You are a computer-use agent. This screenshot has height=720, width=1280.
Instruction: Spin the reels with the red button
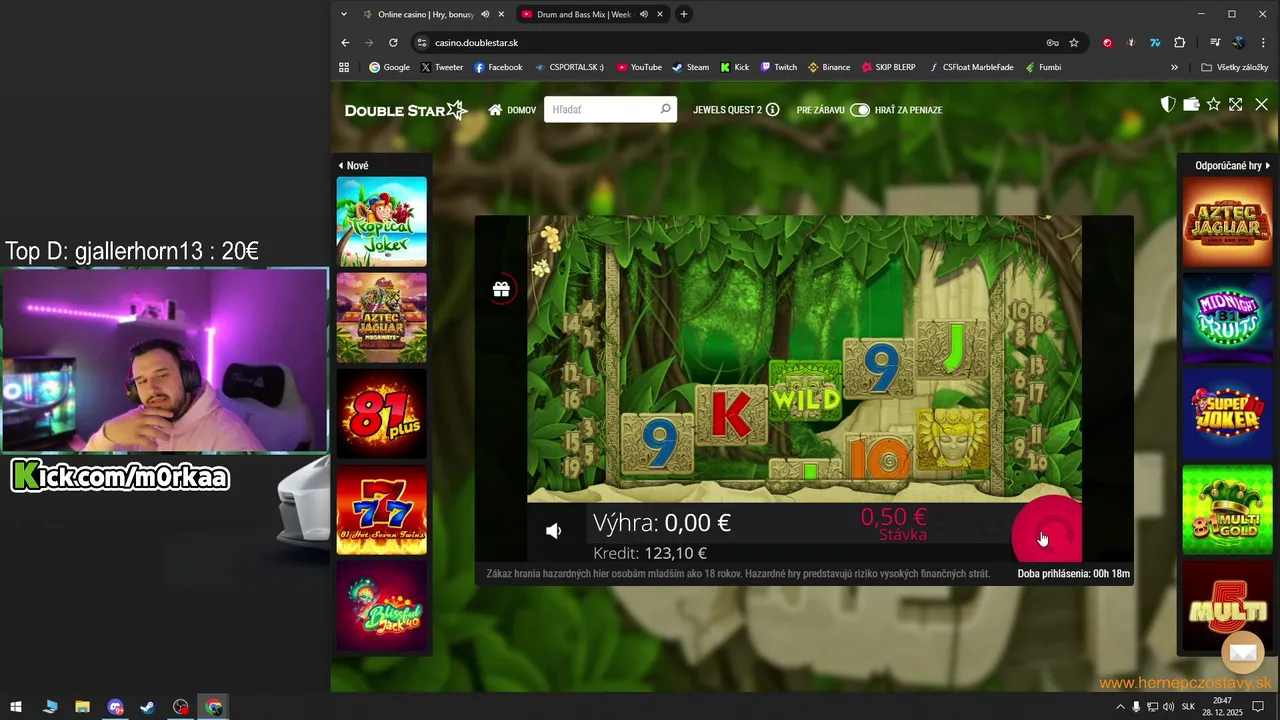tap(1046, 530)
